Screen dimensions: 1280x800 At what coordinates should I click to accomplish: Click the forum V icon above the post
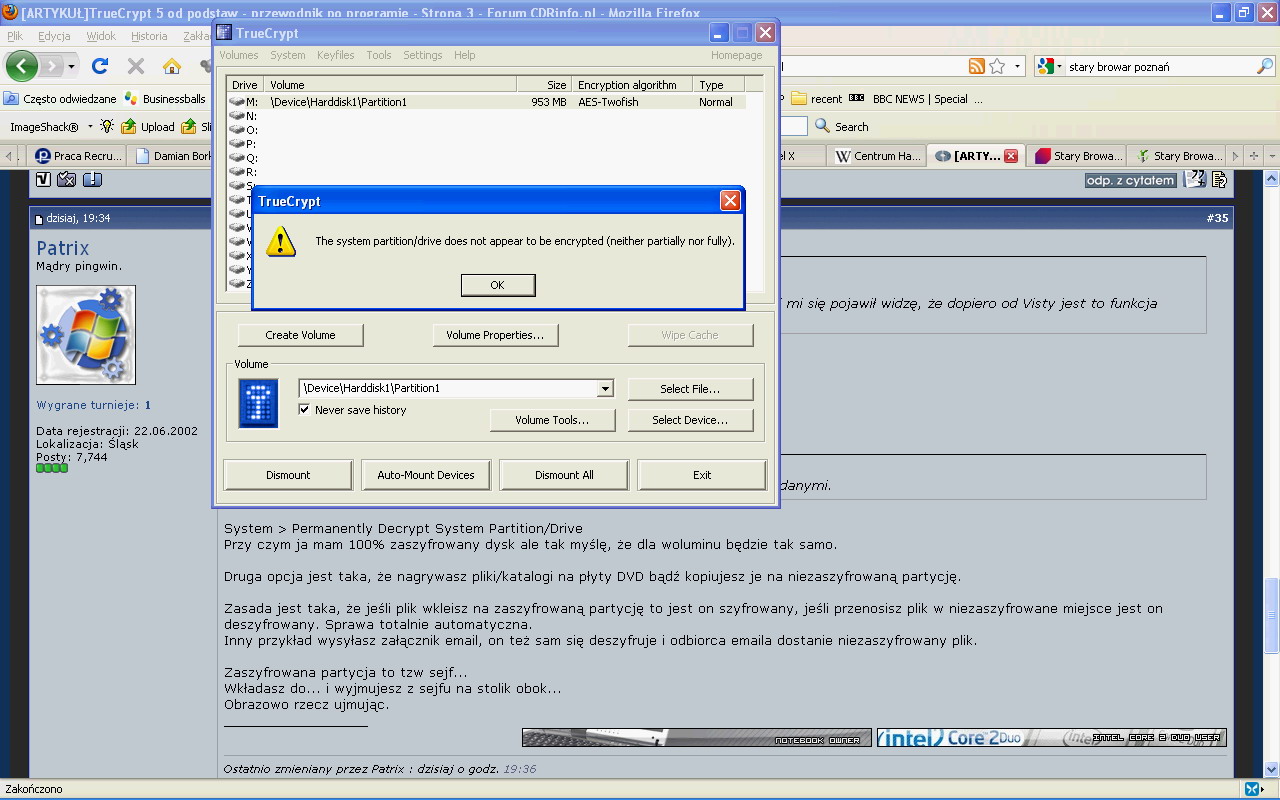pos(43,180)
